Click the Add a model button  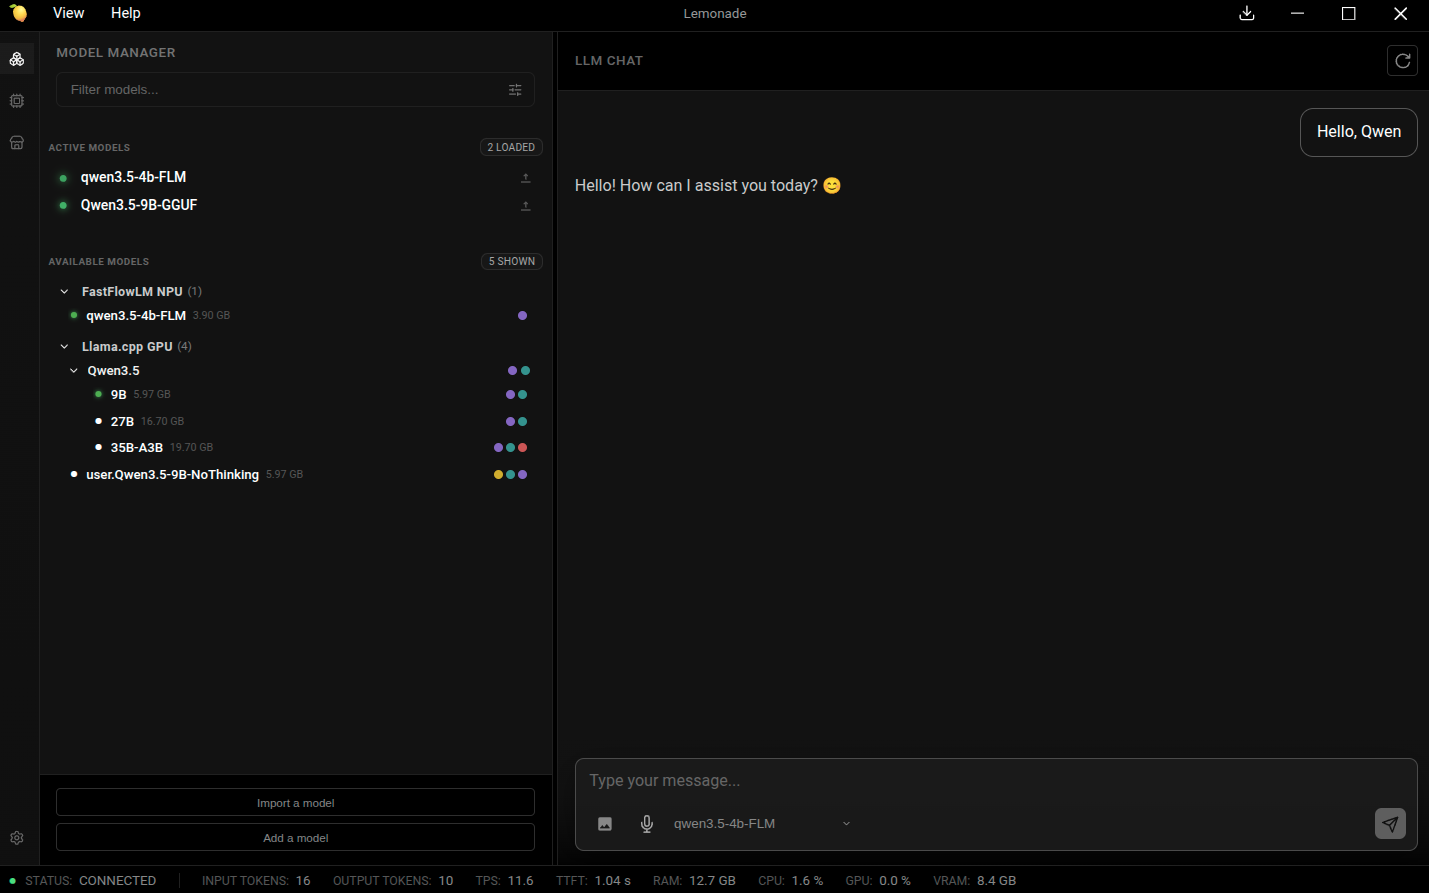(295, 837)
